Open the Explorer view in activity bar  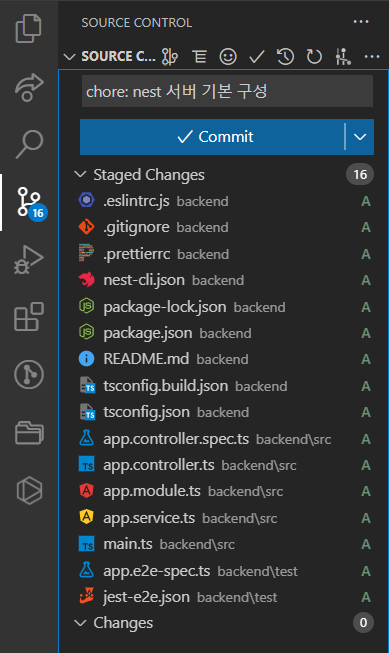pyautogui.click(x=28, y=28)
